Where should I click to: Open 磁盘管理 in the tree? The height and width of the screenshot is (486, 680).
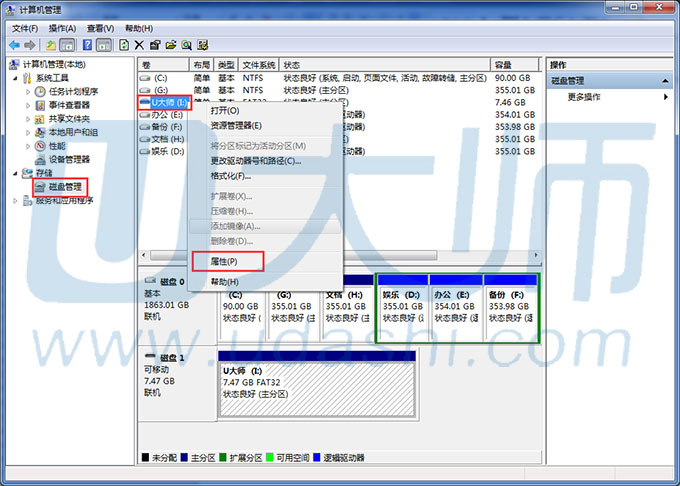coord(65,187)
